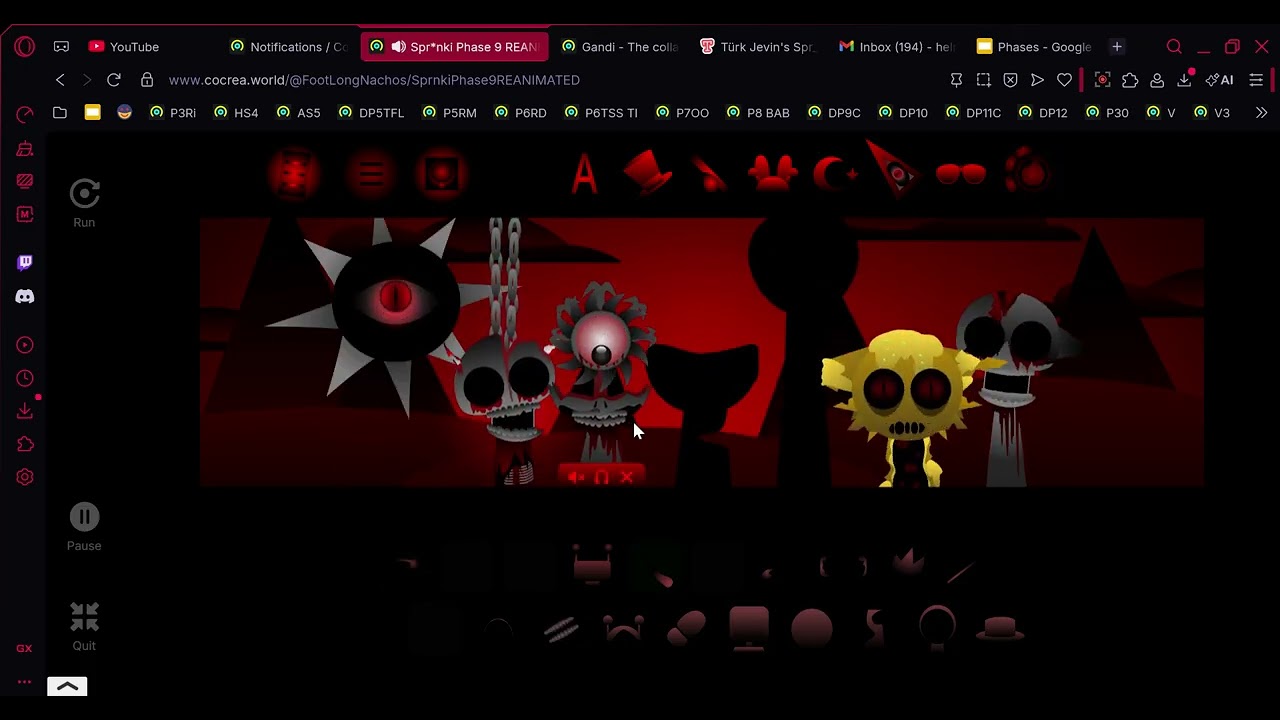Open the AI assistant button
Image resolution: width=1280 pixels, height=720 pixels.
1220,80
